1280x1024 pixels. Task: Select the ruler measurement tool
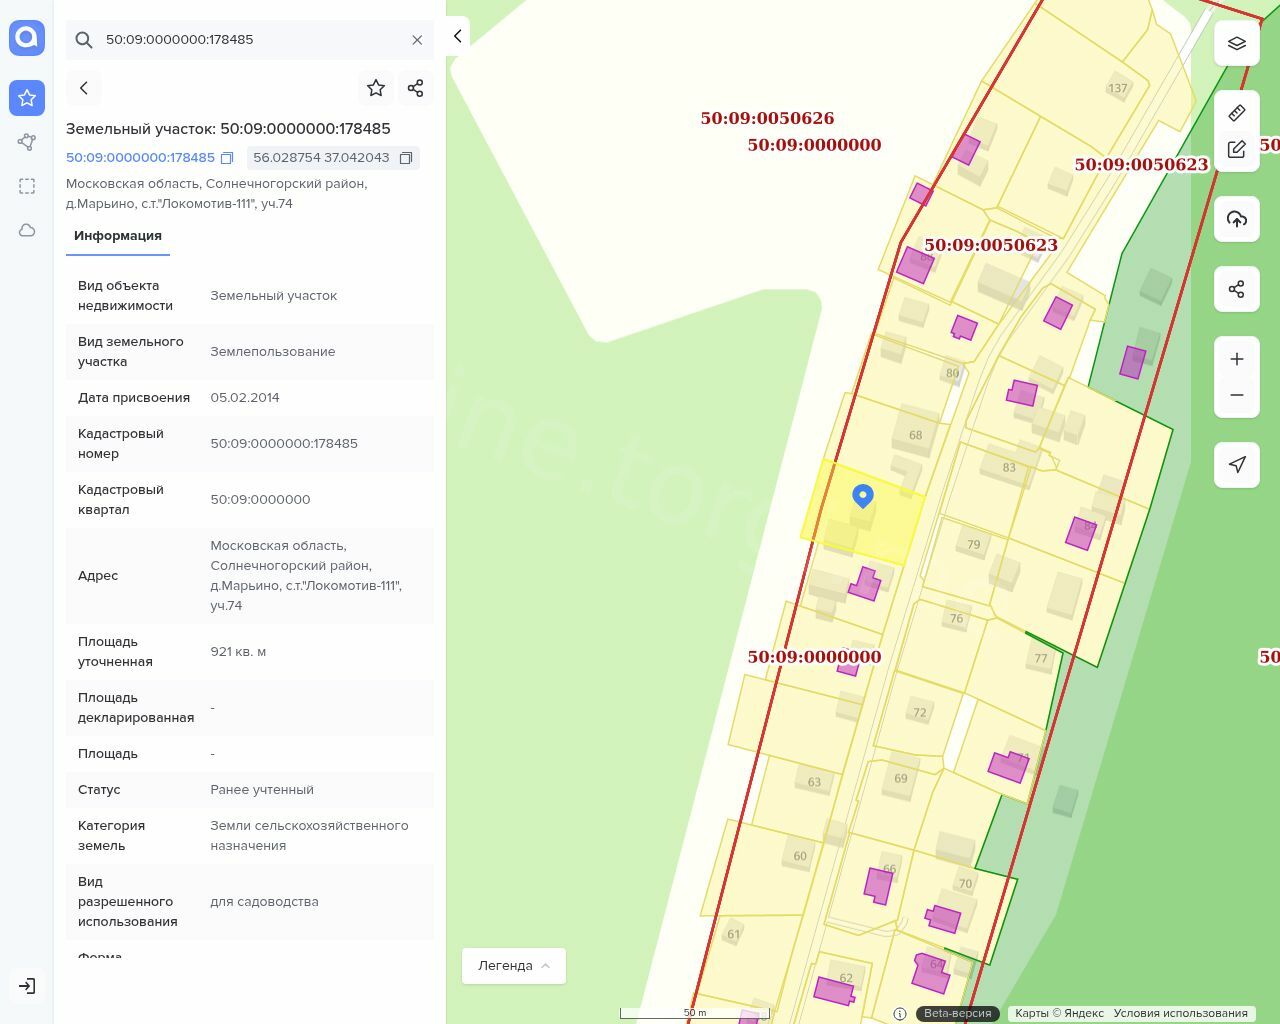pyautogui.click(x=1237, y=113)
